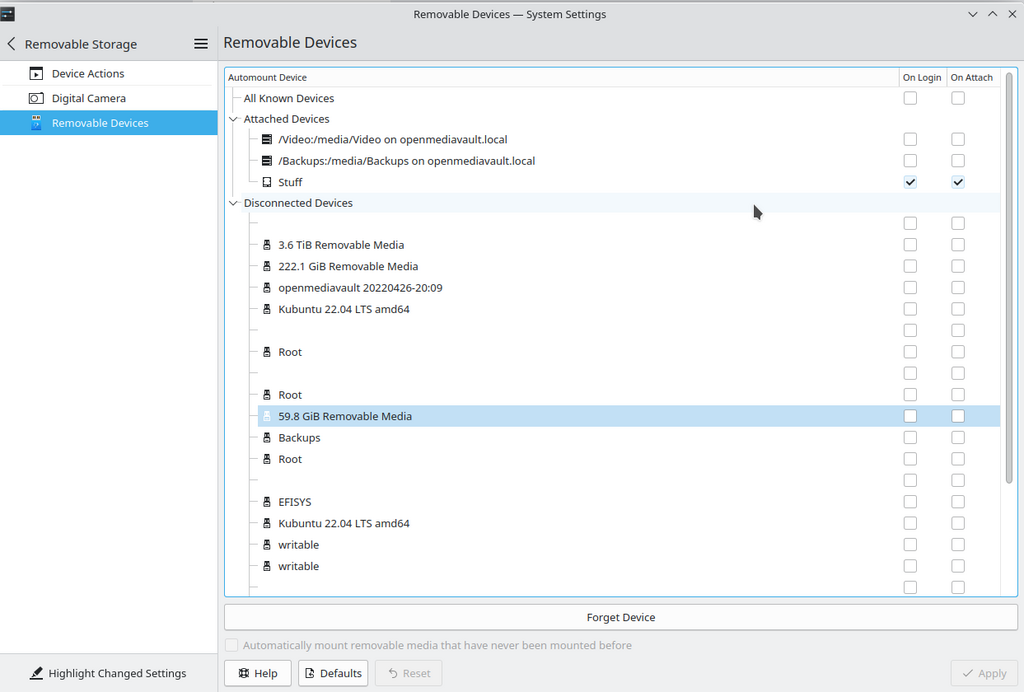Select the Backups device in the list
Image resolution: width=1024 pixels, height=692 pixels.
[299, 438]
